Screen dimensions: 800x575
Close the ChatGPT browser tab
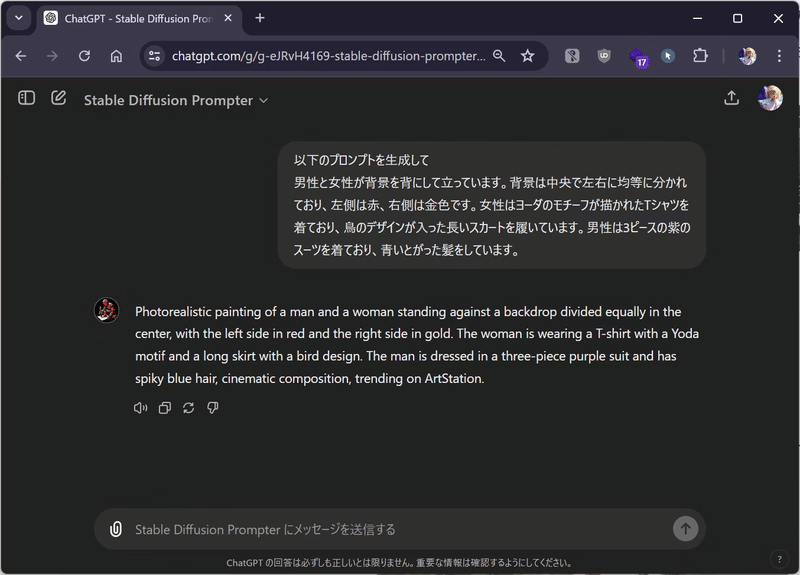pyautogui.click(x=228, y=18)
